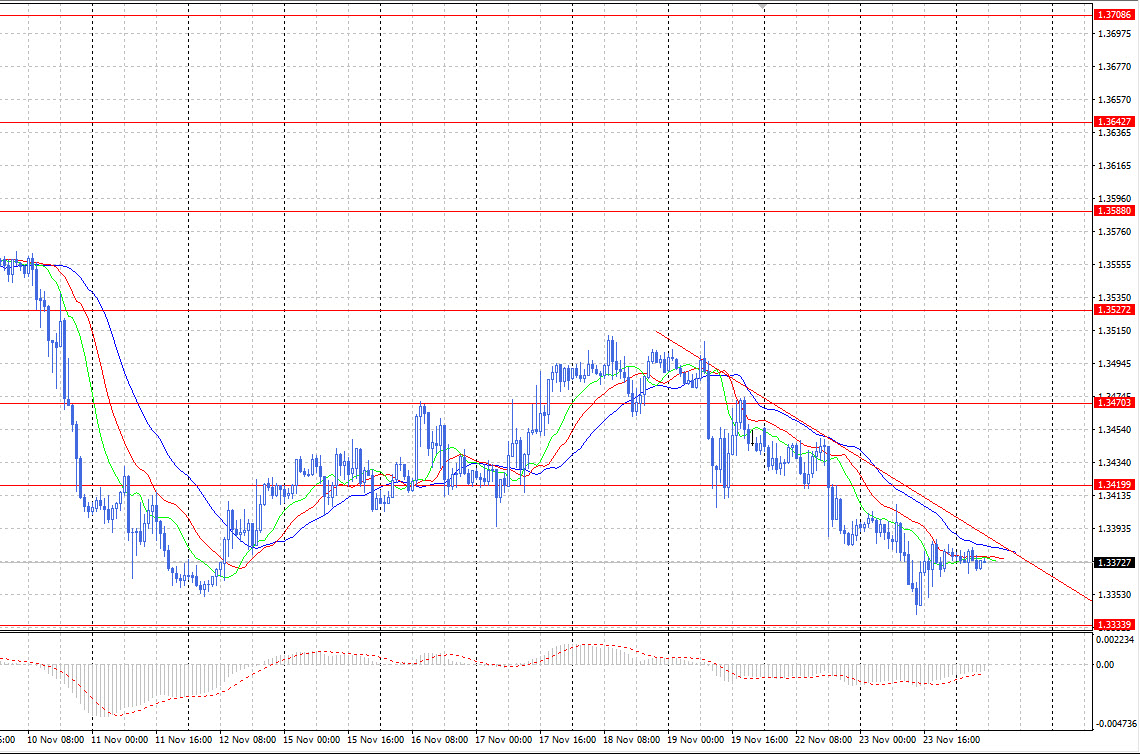Click time label 19 Nov 00:00
This screenshot has width=1140, height=754.
[x=695, y=739]
